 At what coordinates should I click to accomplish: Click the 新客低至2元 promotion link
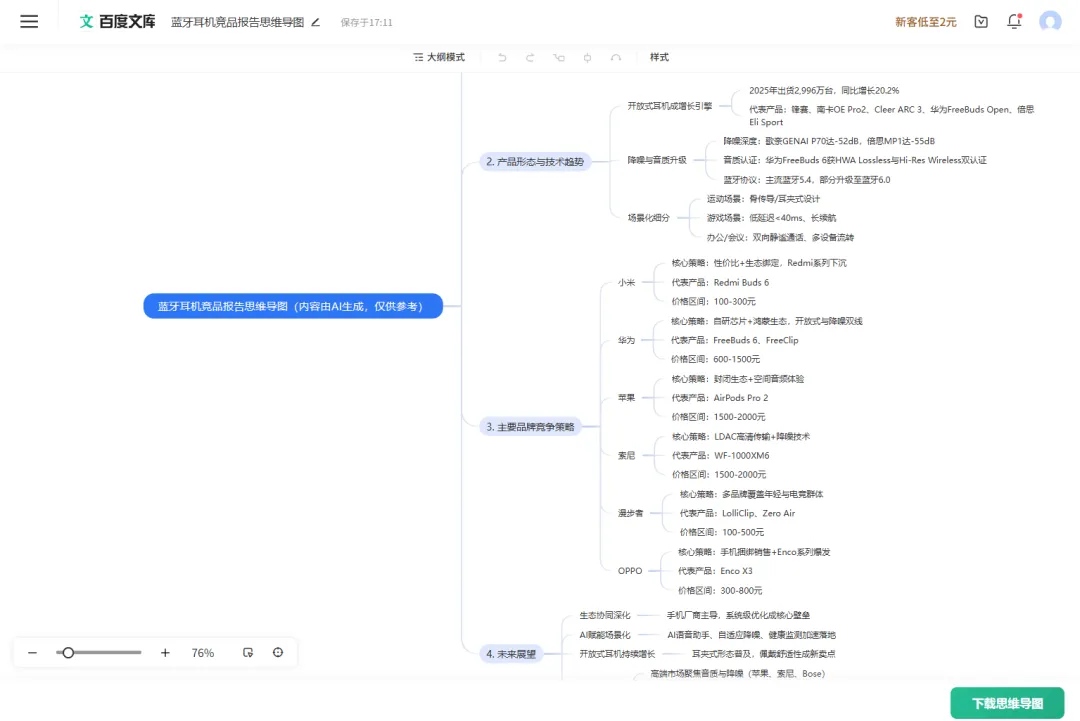pos(926,22)
